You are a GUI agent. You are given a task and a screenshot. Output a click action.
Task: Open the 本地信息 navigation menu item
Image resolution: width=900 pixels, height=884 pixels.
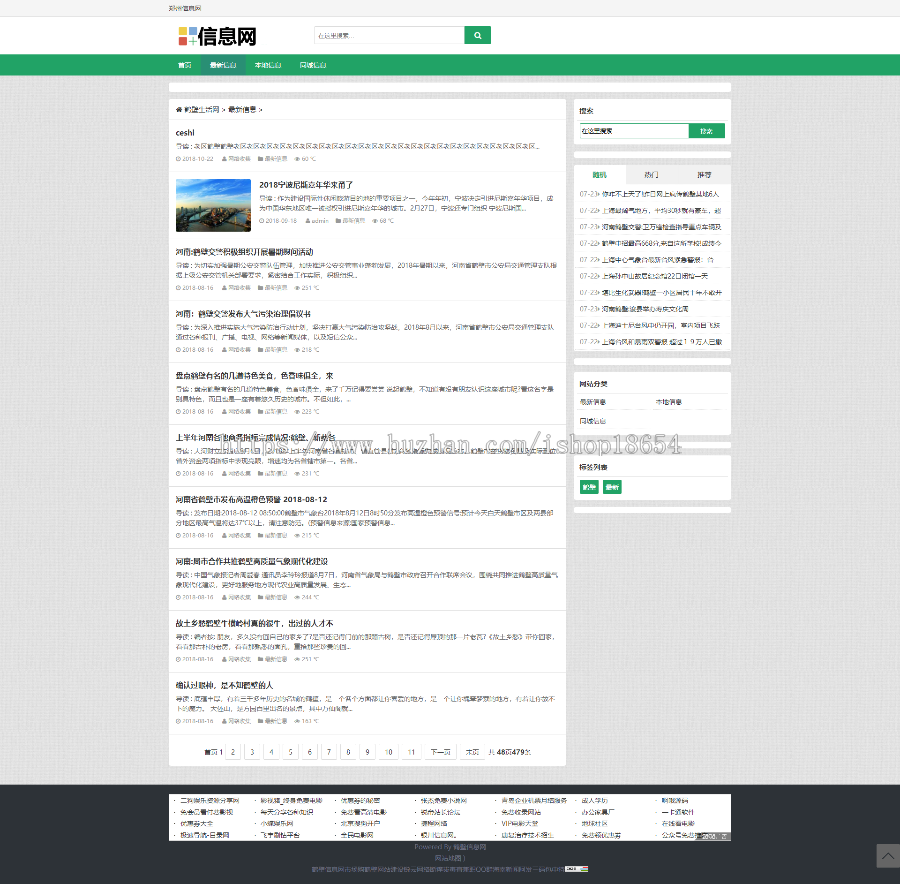pos(268,65)
